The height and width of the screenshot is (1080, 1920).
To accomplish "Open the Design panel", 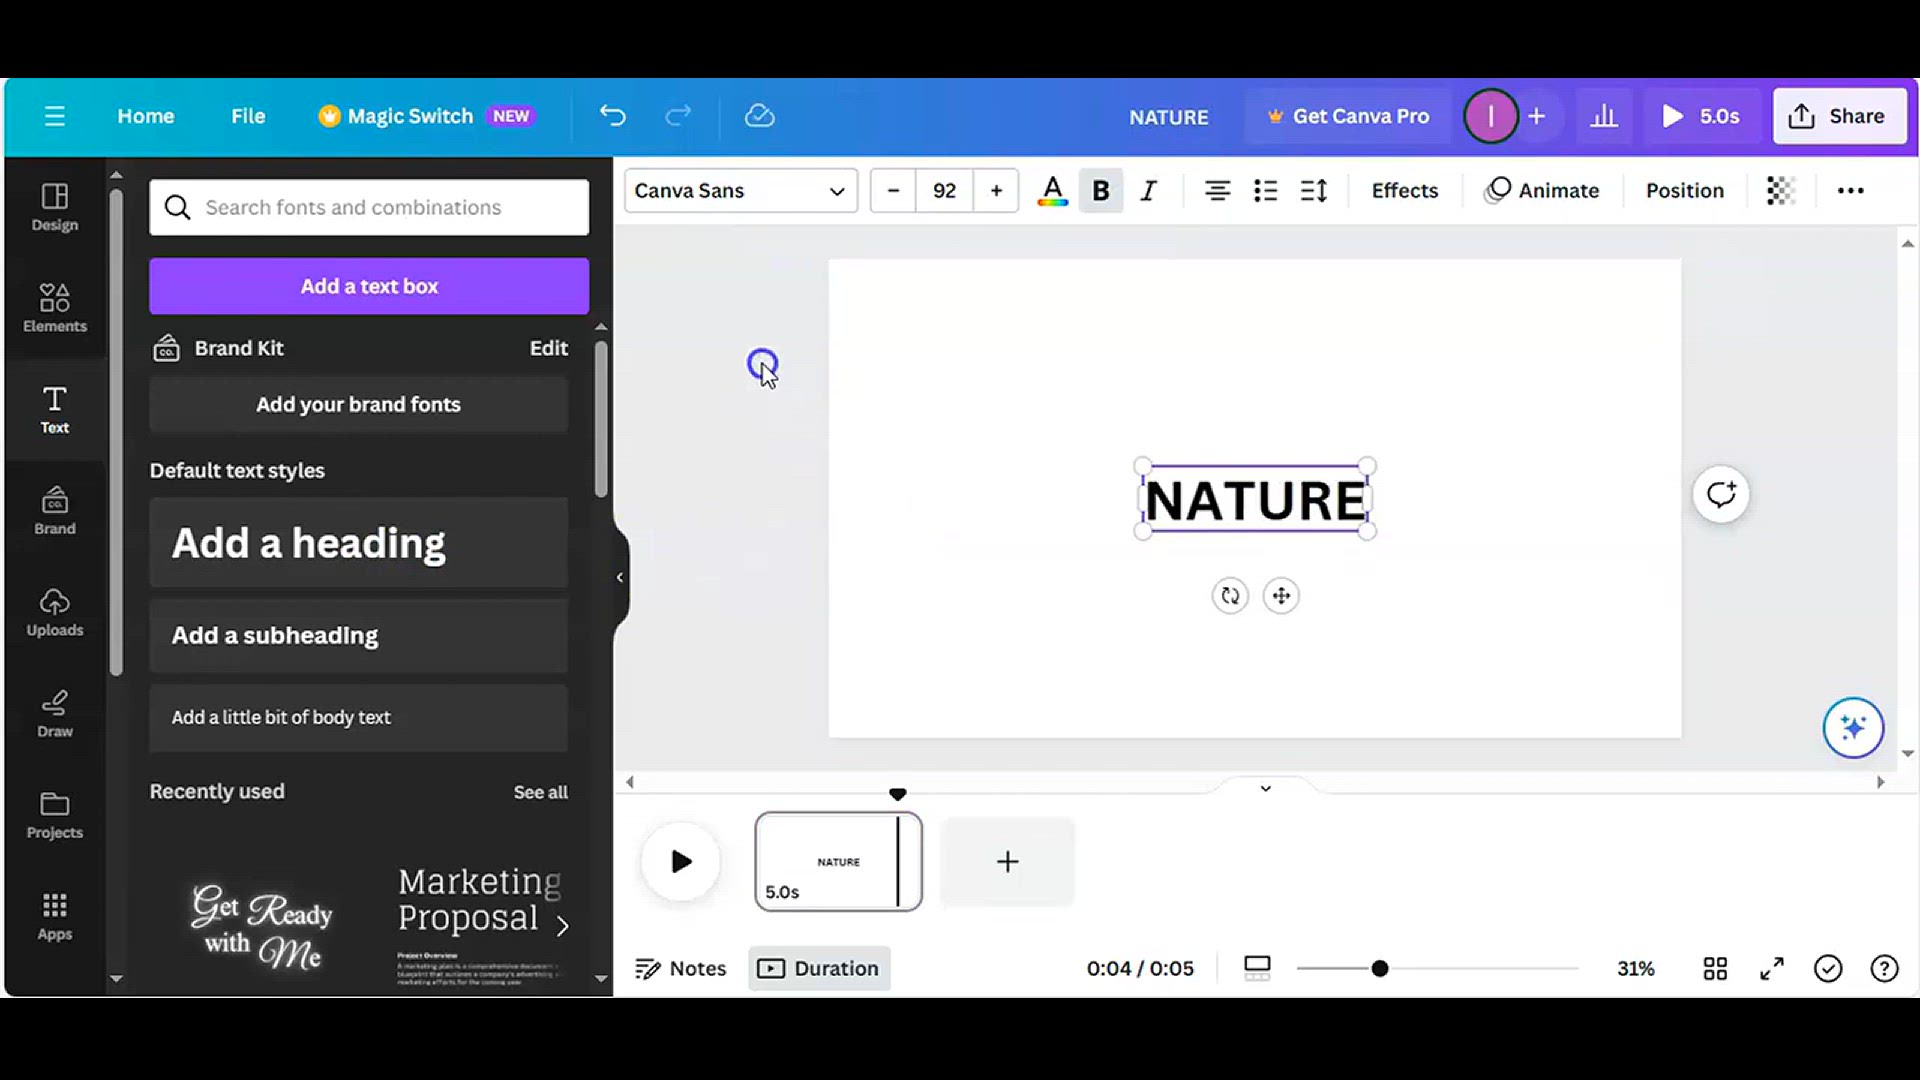I will [x=55, y=207].
